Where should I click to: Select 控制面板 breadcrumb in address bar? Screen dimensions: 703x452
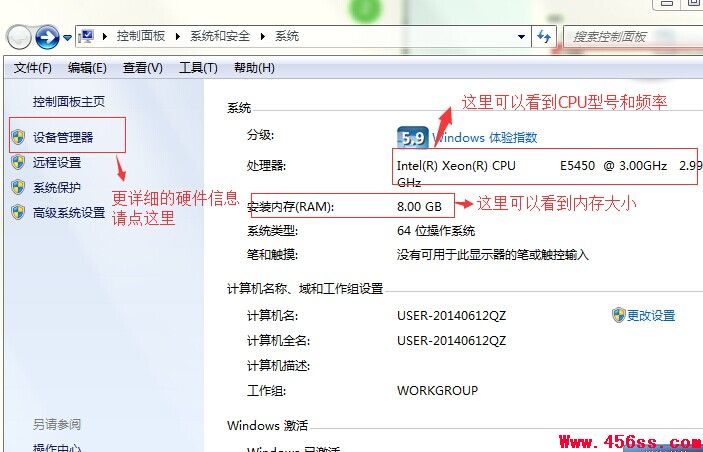tap(141, 36)
